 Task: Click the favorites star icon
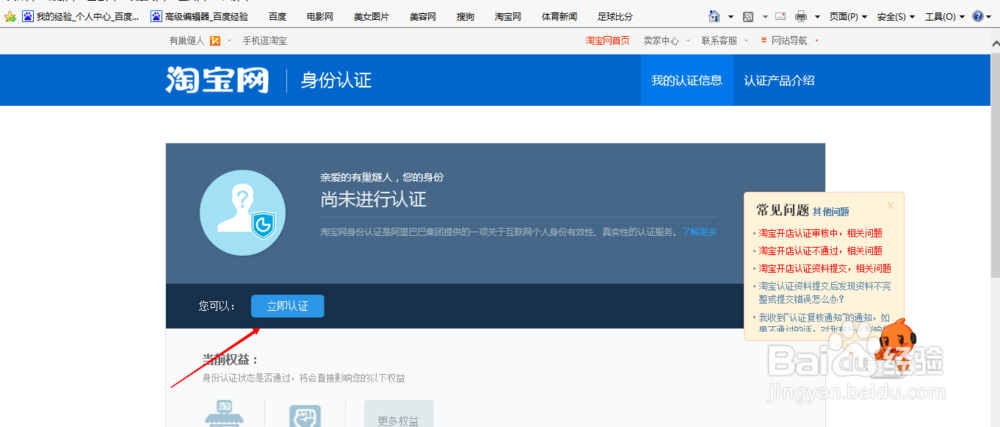[x=10, y=17]
